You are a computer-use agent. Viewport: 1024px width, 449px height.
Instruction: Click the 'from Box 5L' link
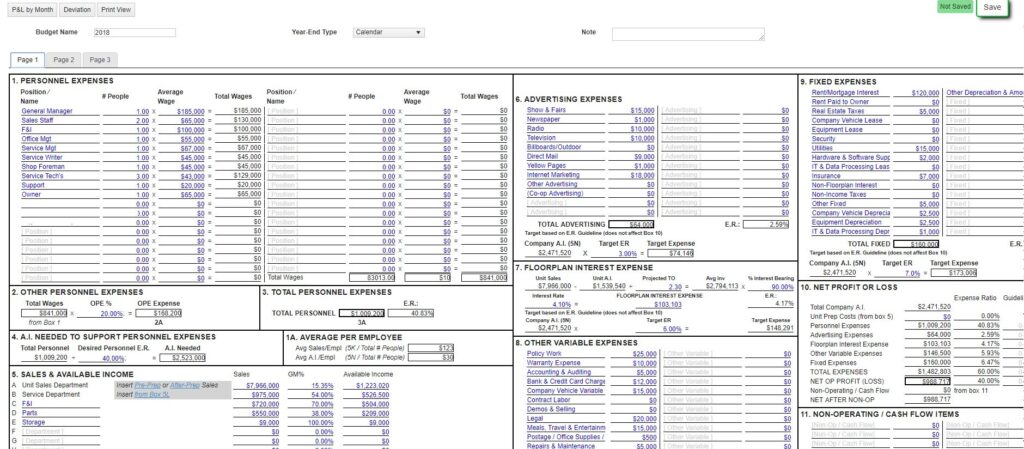pos(152,394)
